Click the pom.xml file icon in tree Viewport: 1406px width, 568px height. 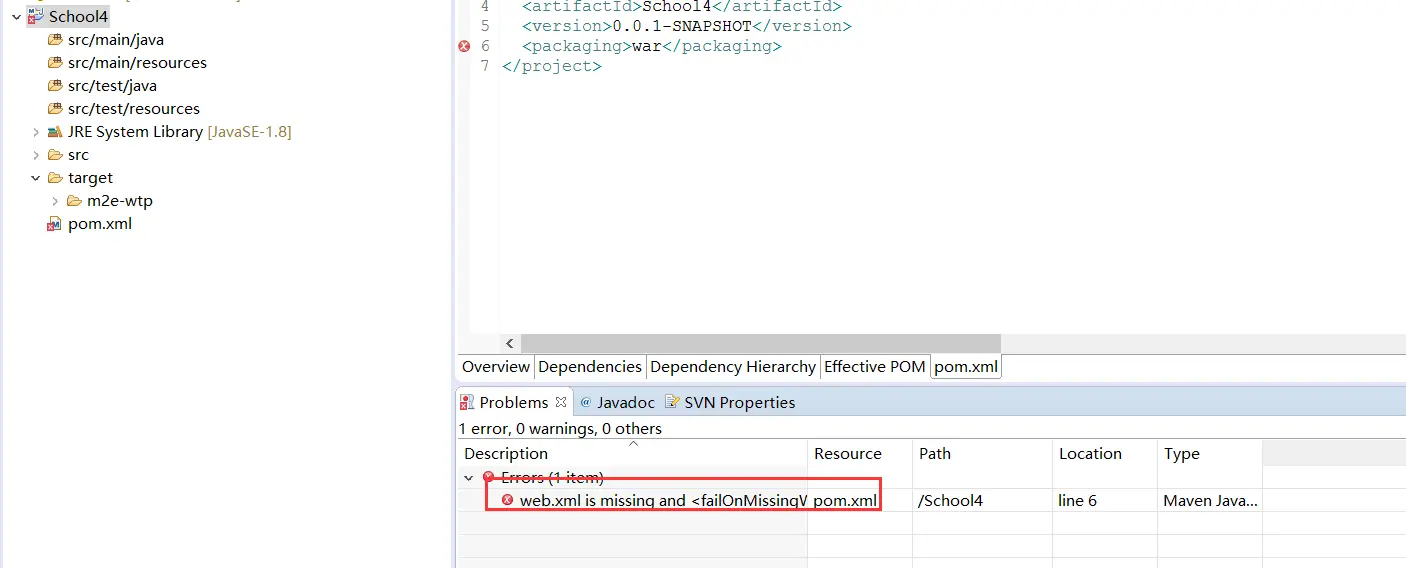pyautogui.click(x=55, y=224)
